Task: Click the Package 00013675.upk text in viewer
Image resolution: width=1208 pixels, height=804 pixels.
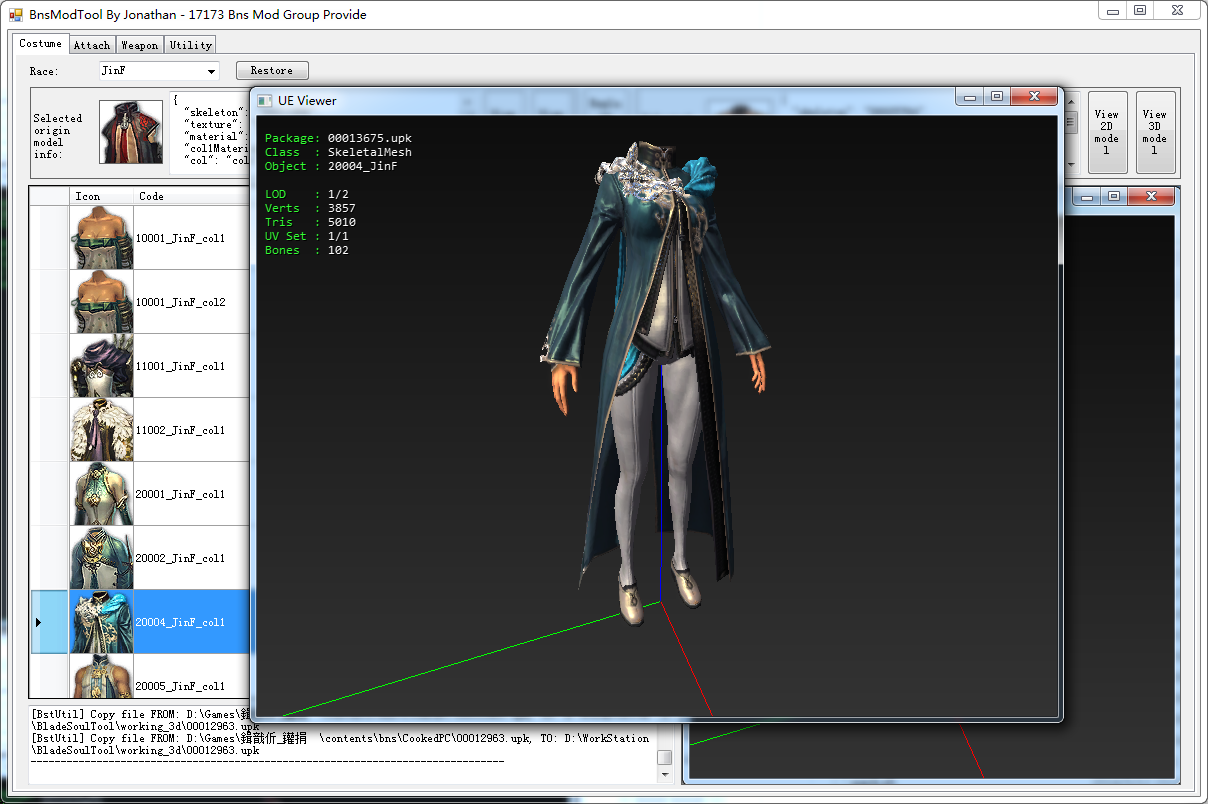Action: pyautogui.click(x=338, y=138)
